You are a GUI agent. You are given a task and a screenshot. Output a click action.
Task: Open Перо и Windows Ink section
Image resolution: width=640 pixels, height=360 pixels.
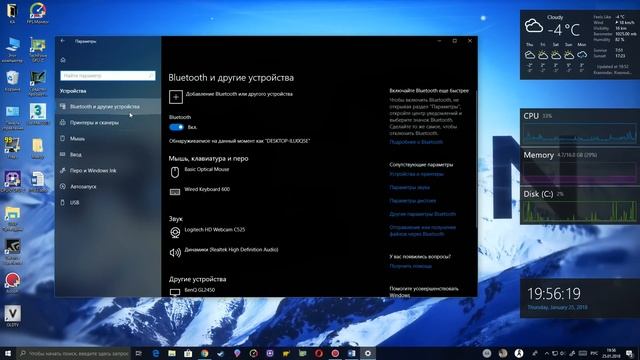108,171
